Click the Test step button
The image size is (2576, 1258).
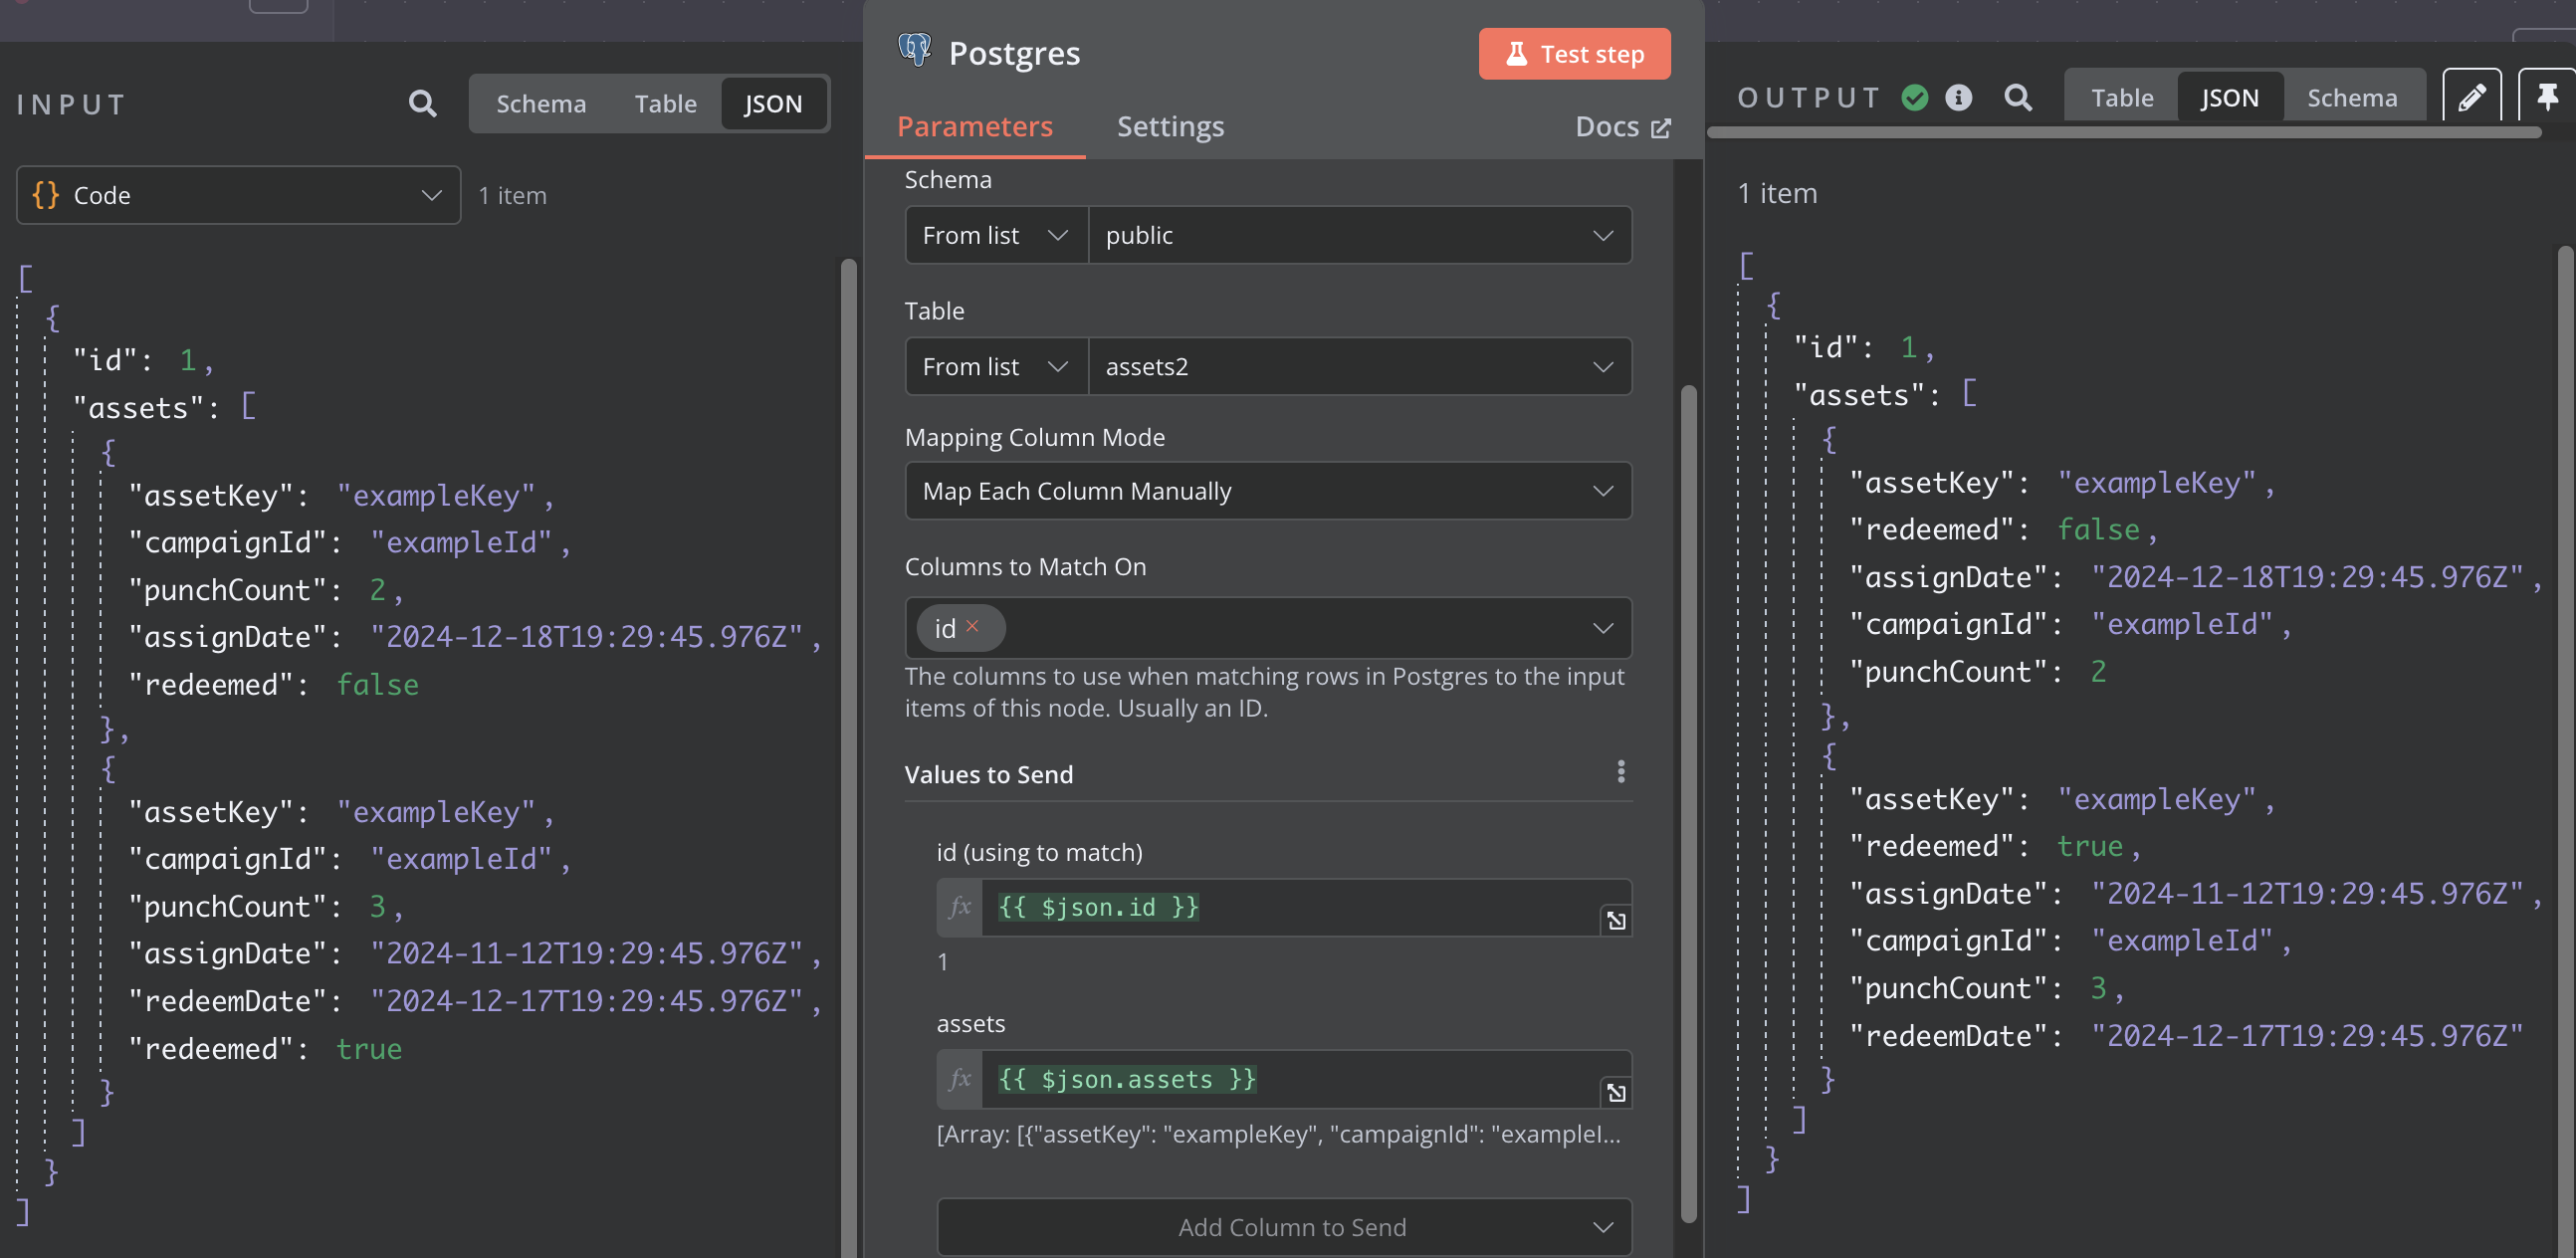(1574, 54)
